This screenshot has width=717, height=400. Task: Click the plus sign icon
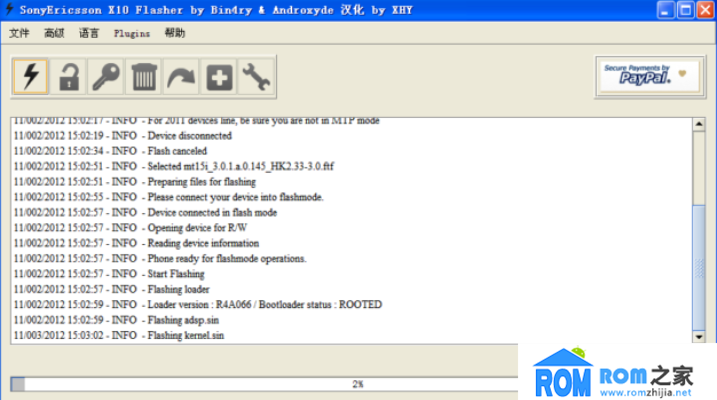click(219, 76)
